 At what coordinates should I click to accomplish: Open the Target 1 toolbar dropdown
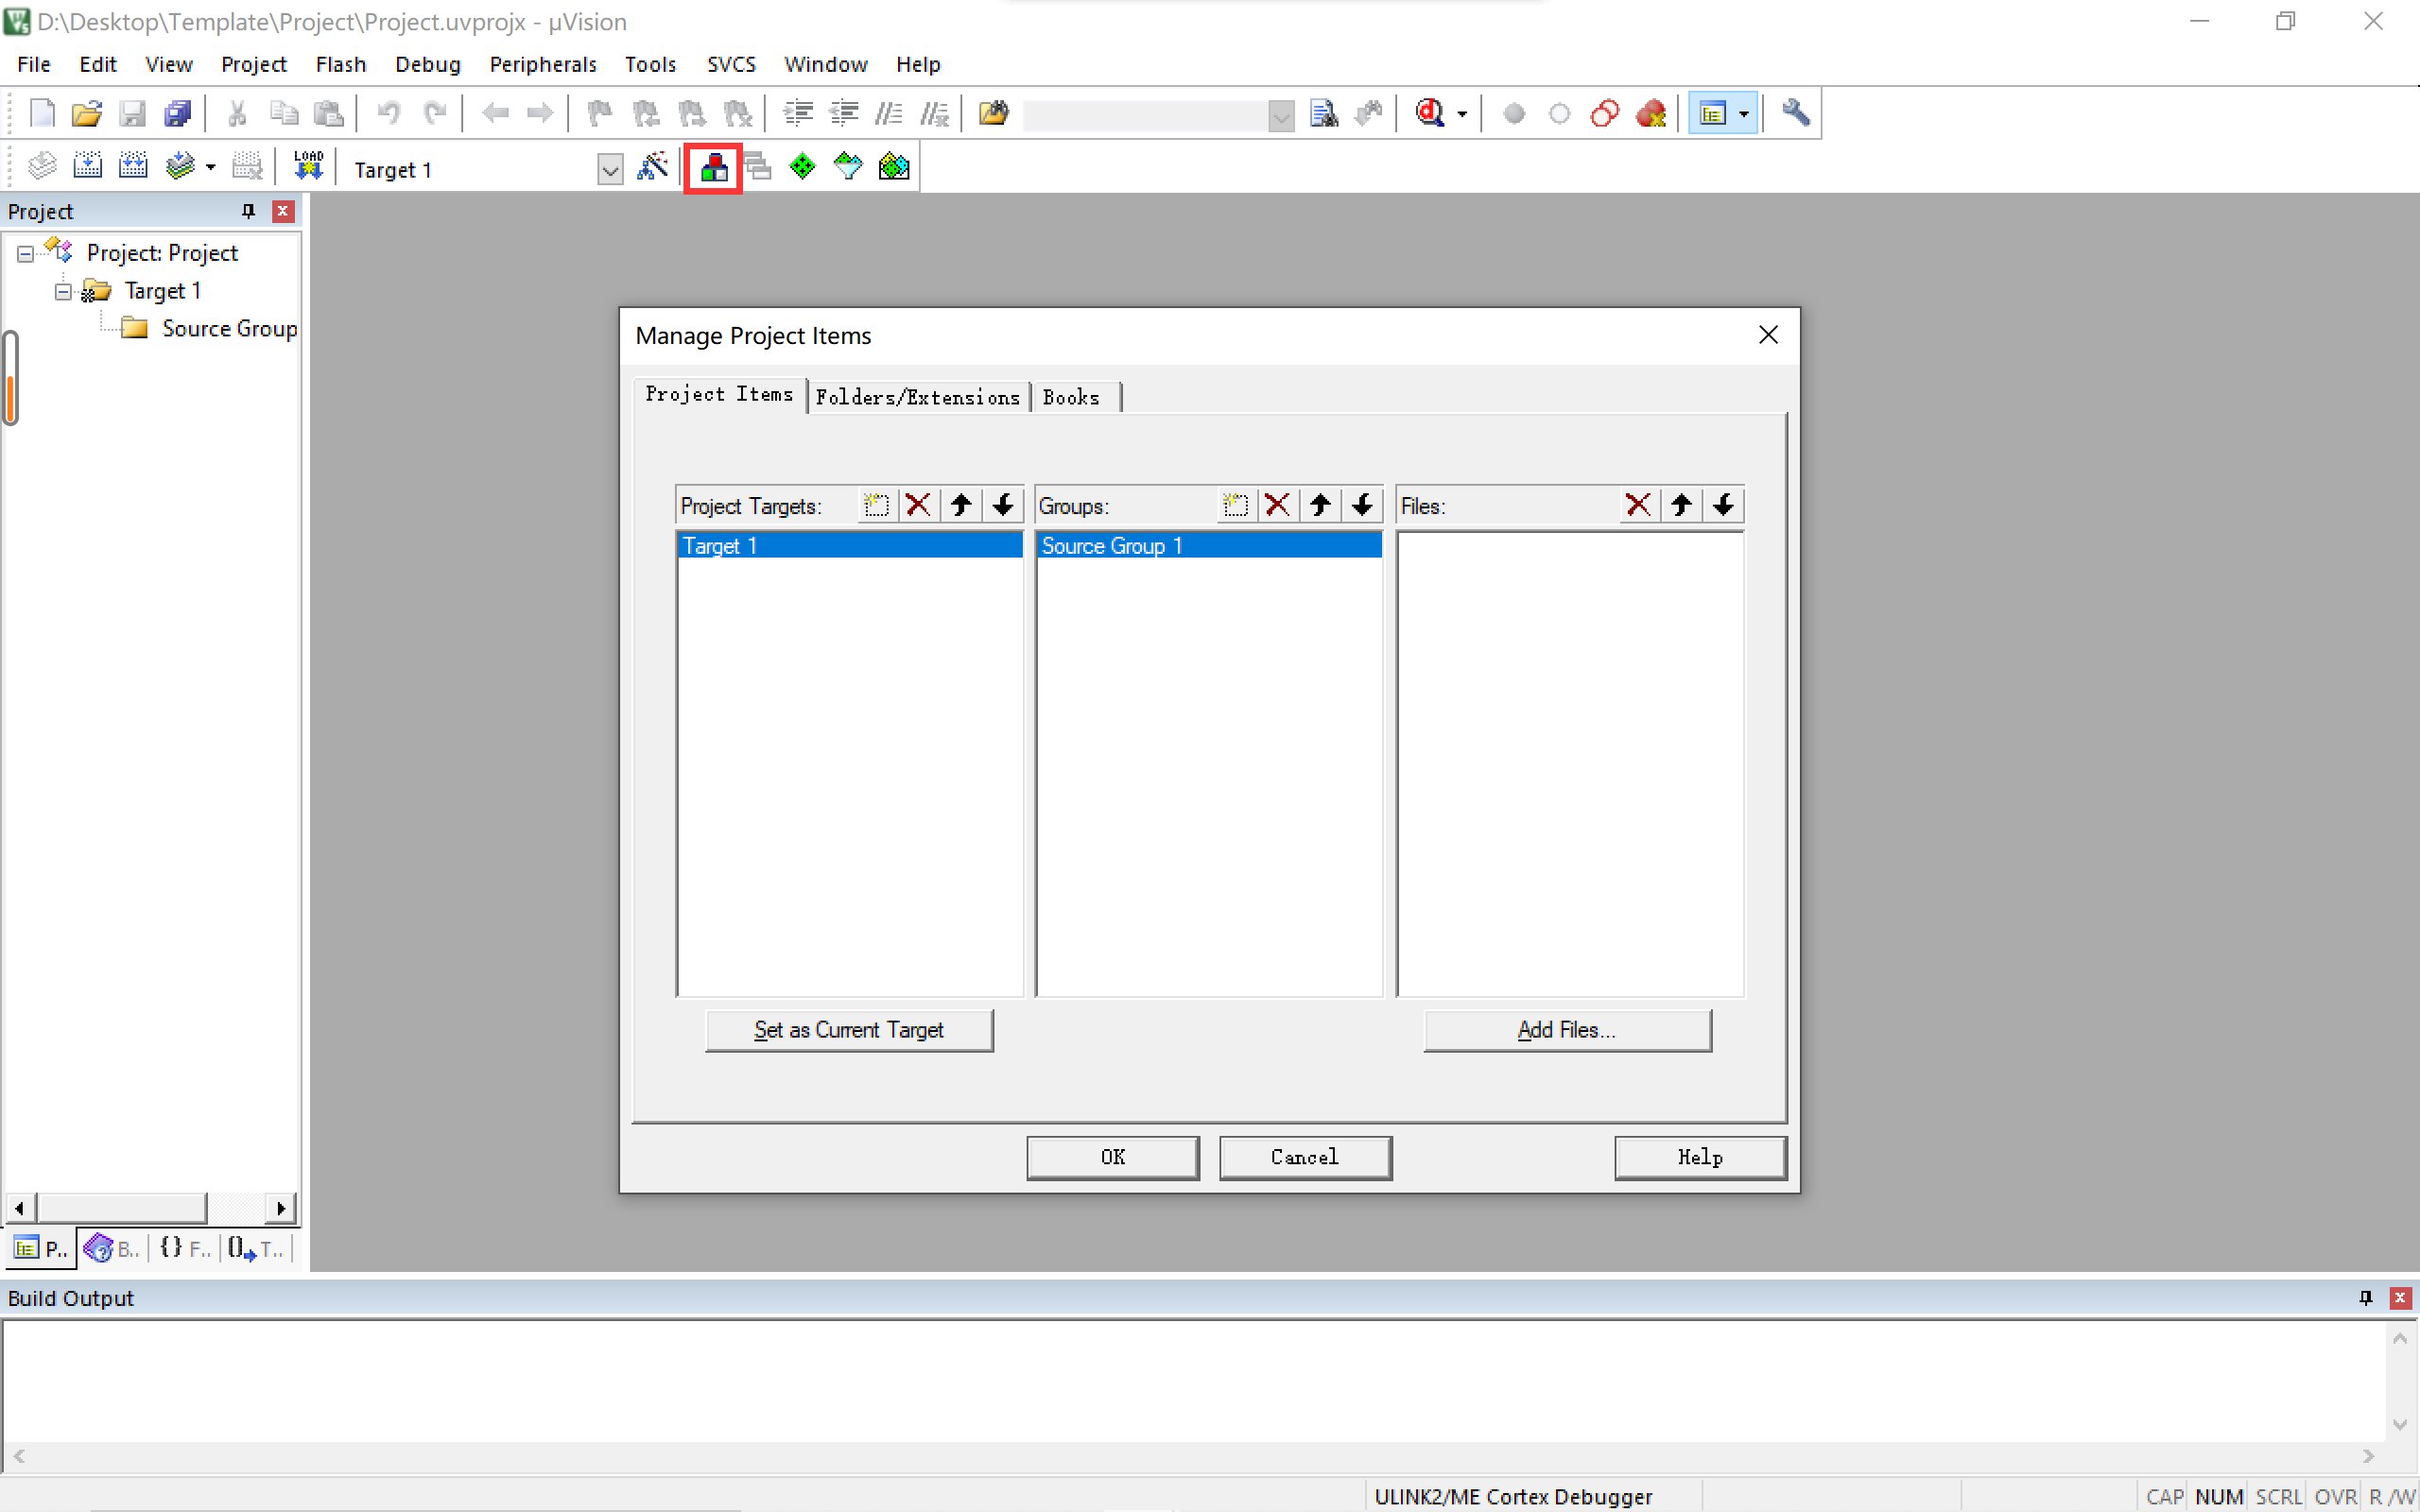click(x=610, y=170)
